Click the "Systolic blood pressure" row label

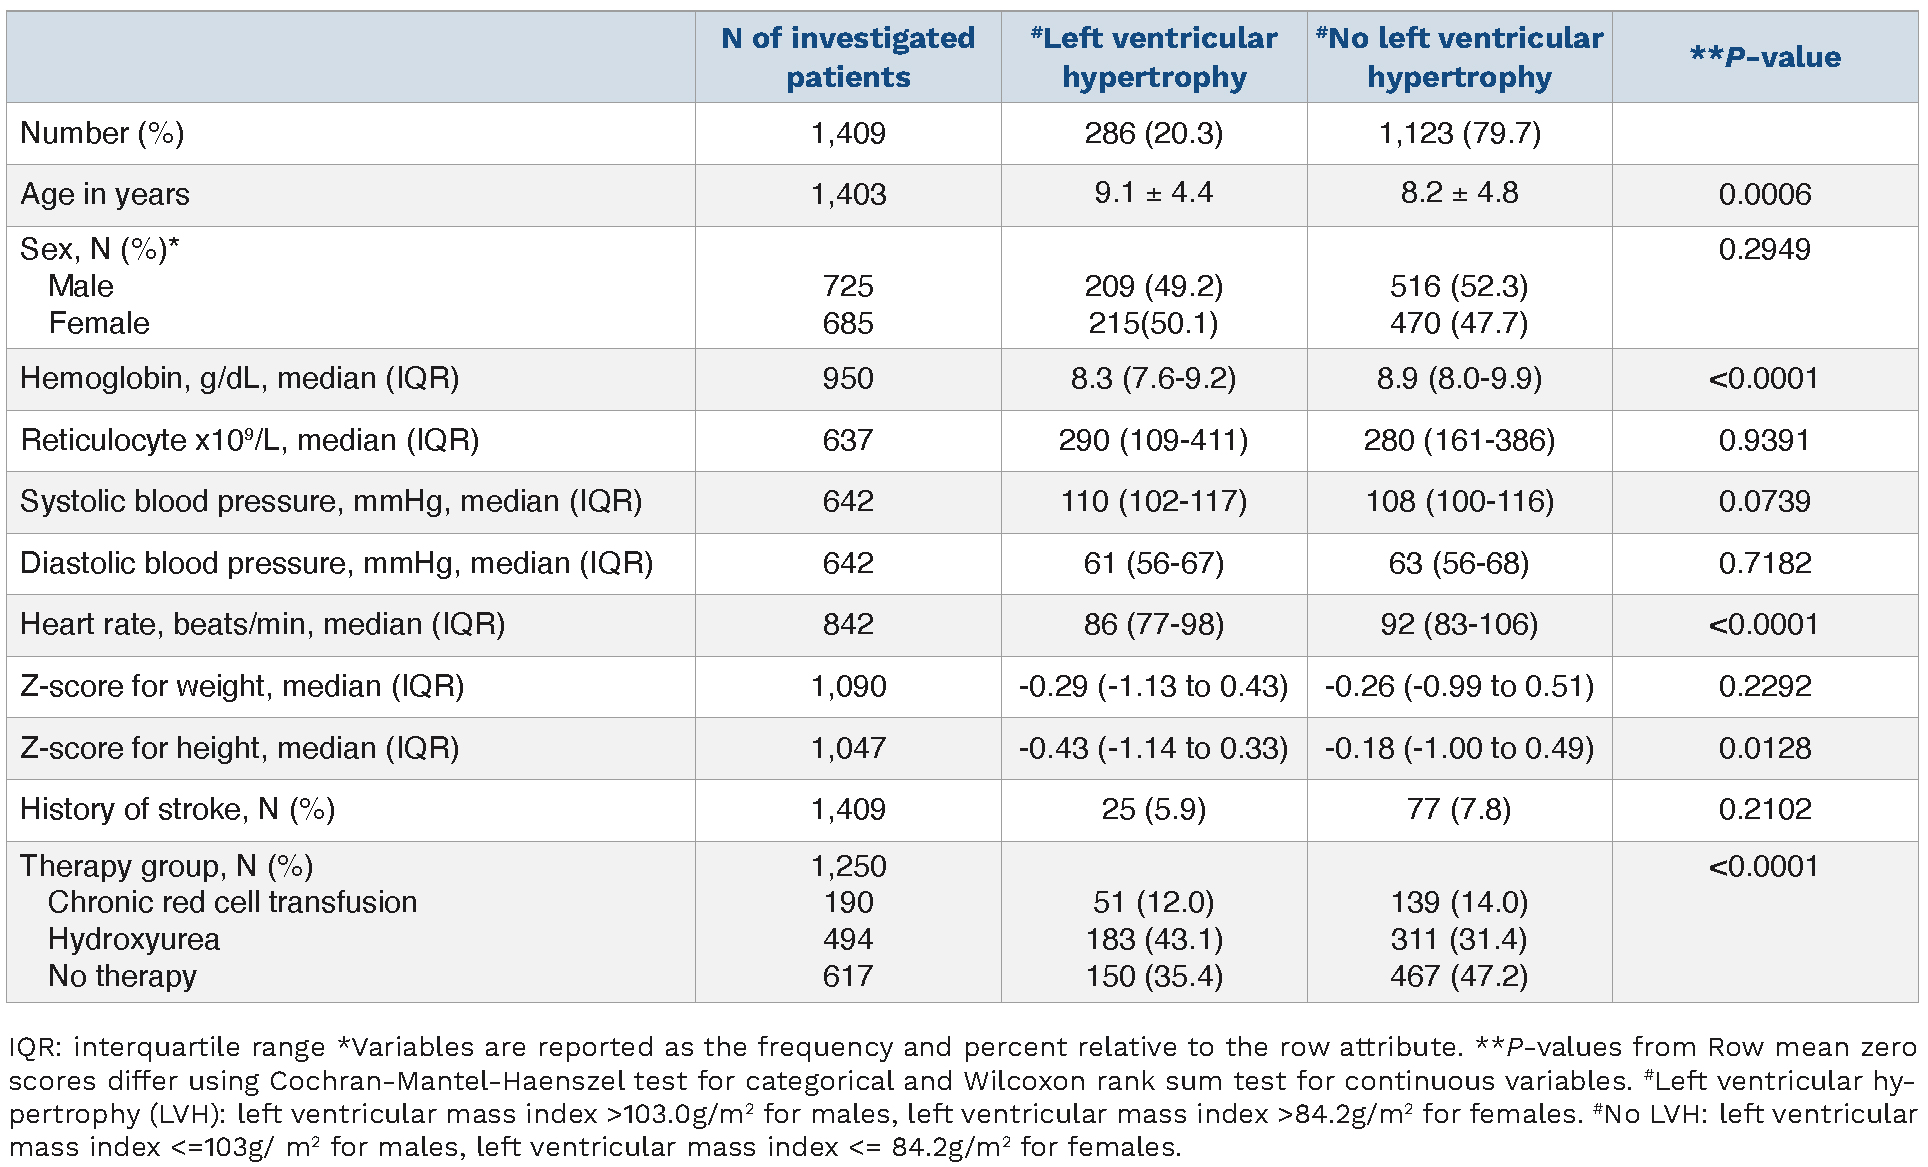point(331,501)
